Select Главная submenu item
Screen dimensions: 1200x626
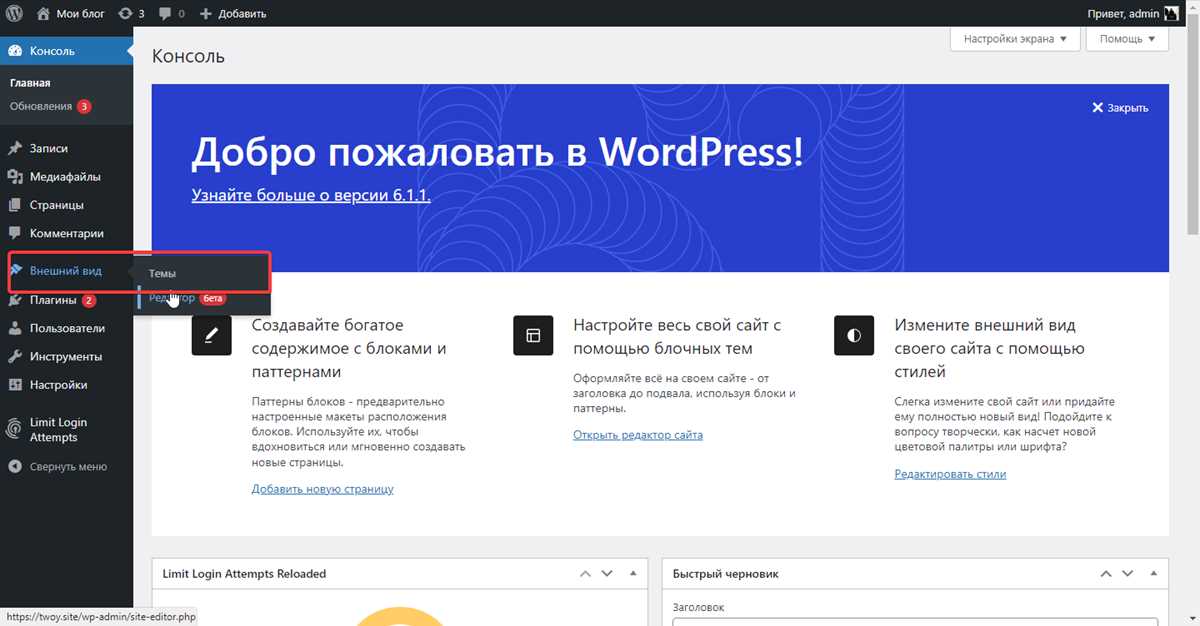coord(30,83)
